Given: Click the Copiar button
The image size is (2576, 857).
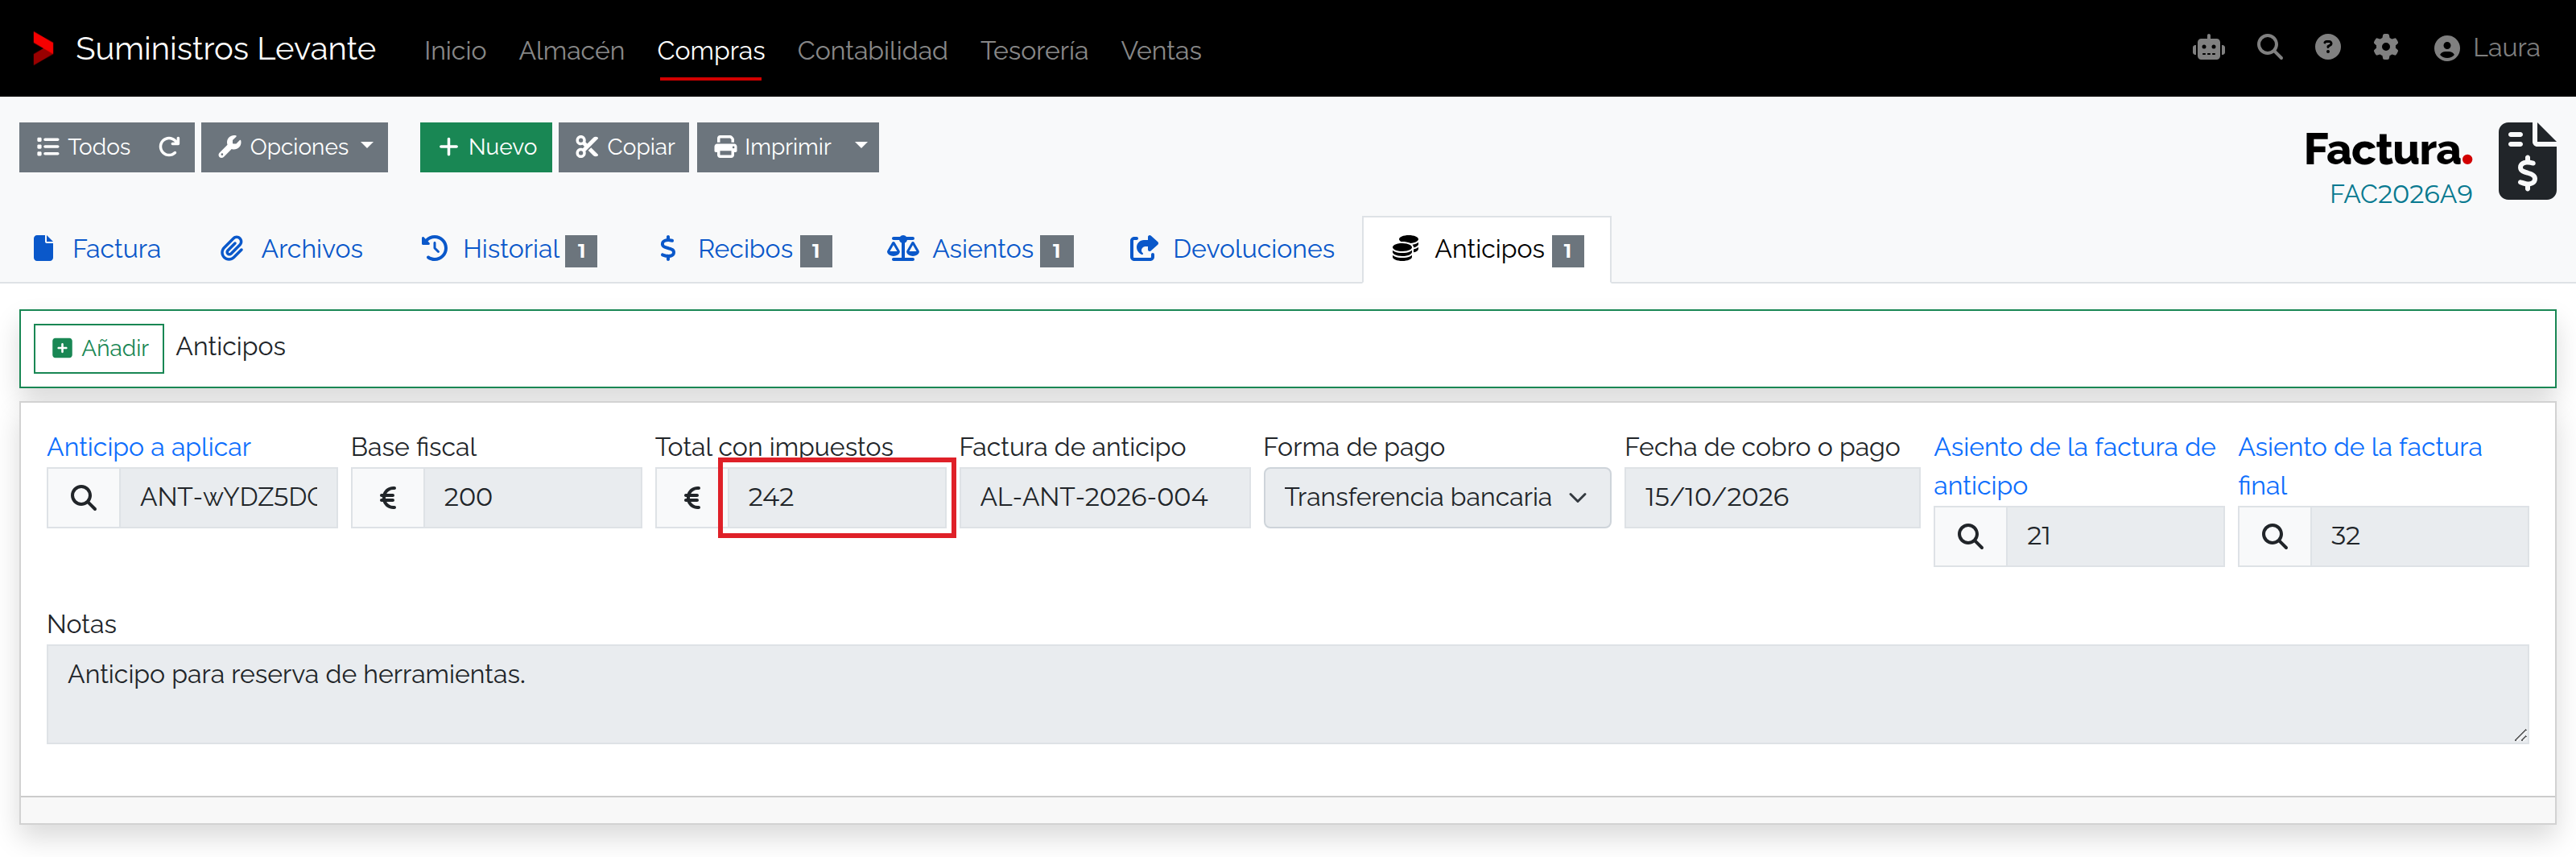Looking at the screenshot, I should click(624, 147).
